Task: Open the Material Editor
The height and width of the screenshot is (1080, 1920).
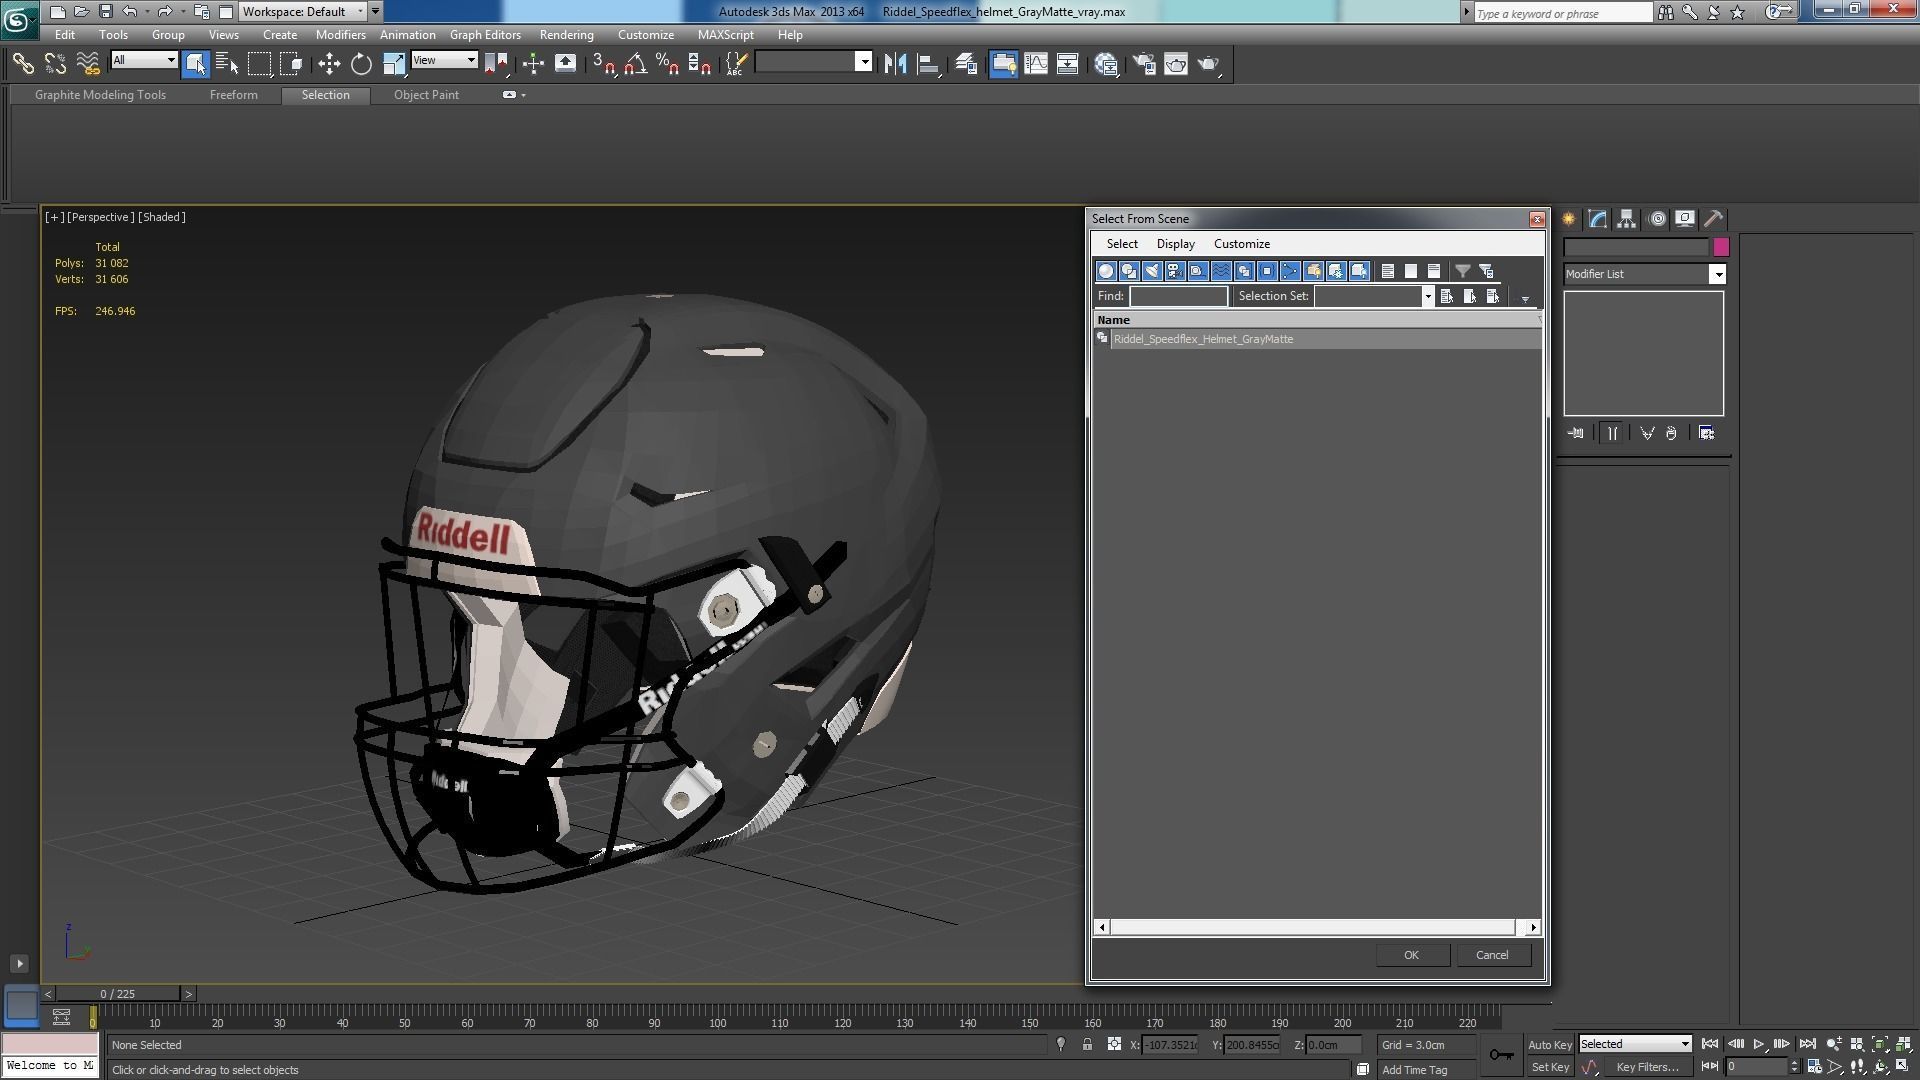Action: pos(1106,64)
